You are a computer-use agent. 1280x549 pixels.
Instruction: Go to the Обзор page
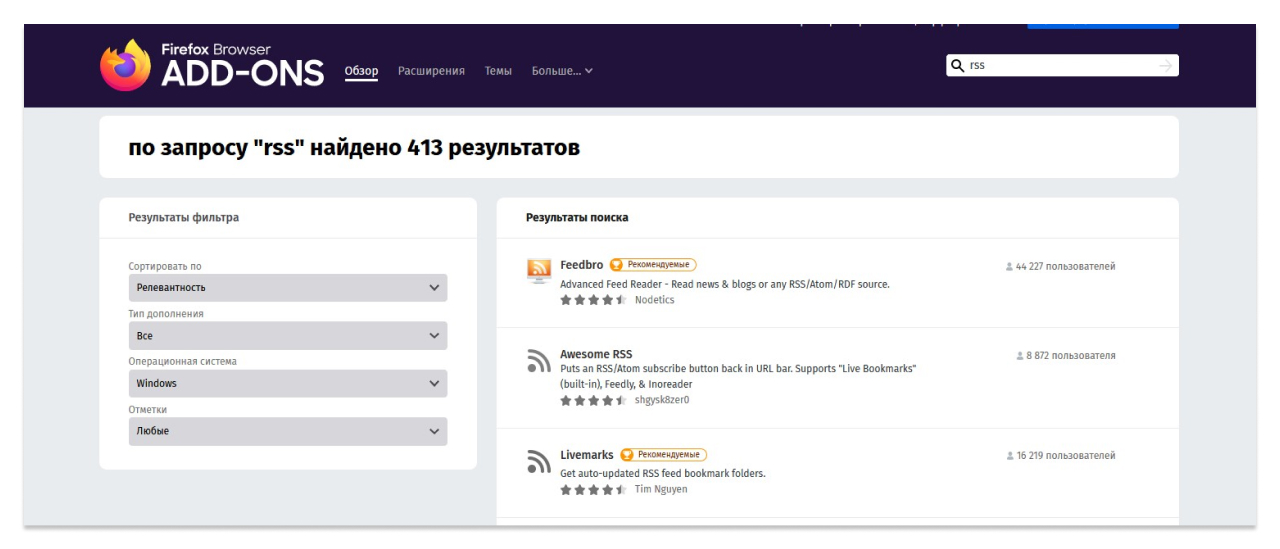tap(361, 71)
